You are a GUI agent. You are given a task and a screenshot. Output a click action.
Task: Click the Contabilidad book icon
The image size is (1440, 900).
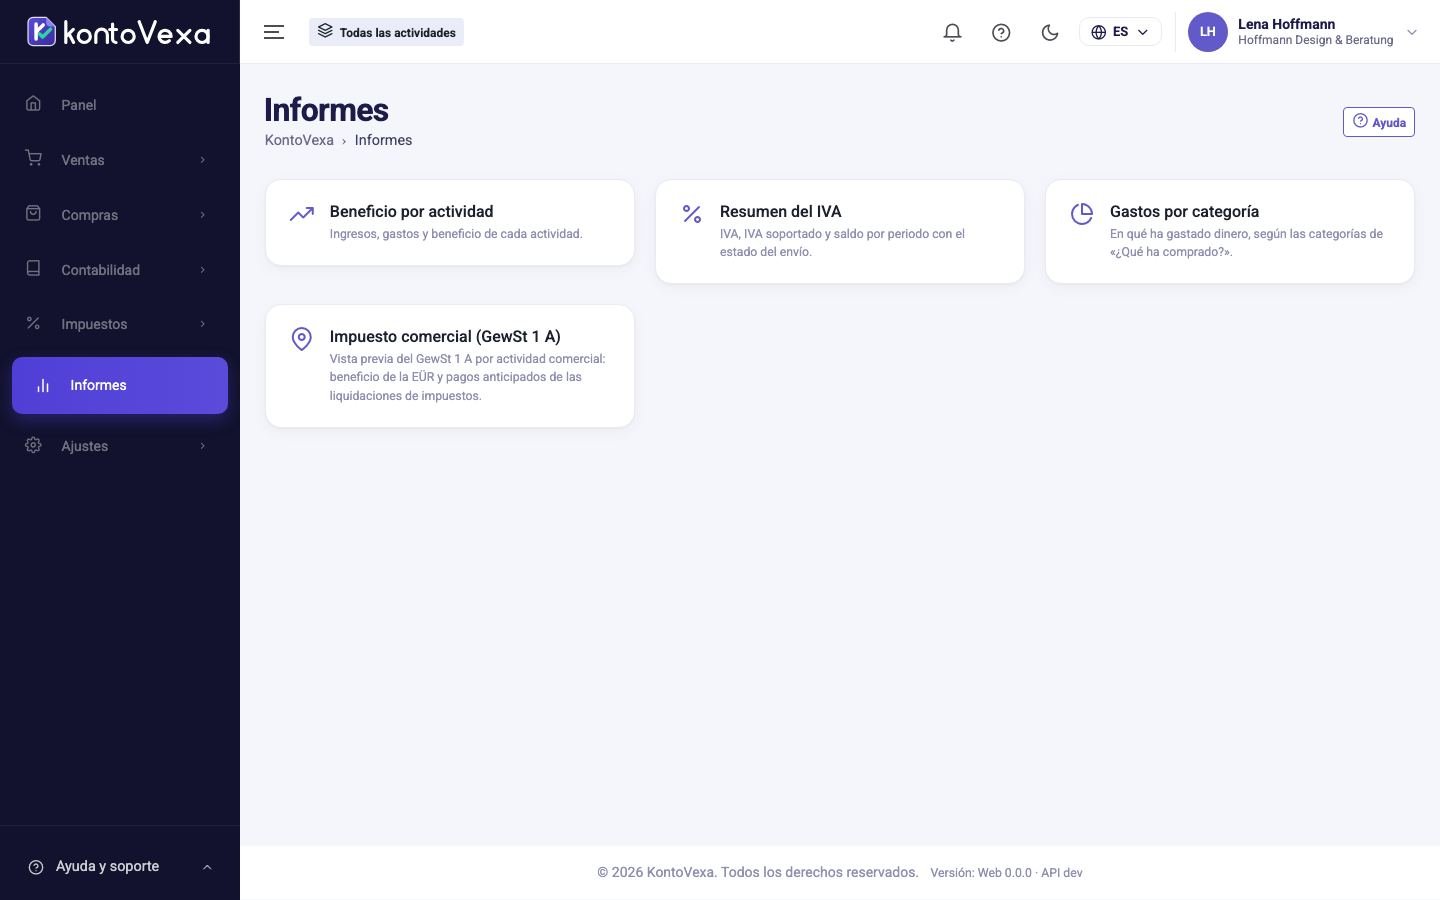[x=33, y=268]
